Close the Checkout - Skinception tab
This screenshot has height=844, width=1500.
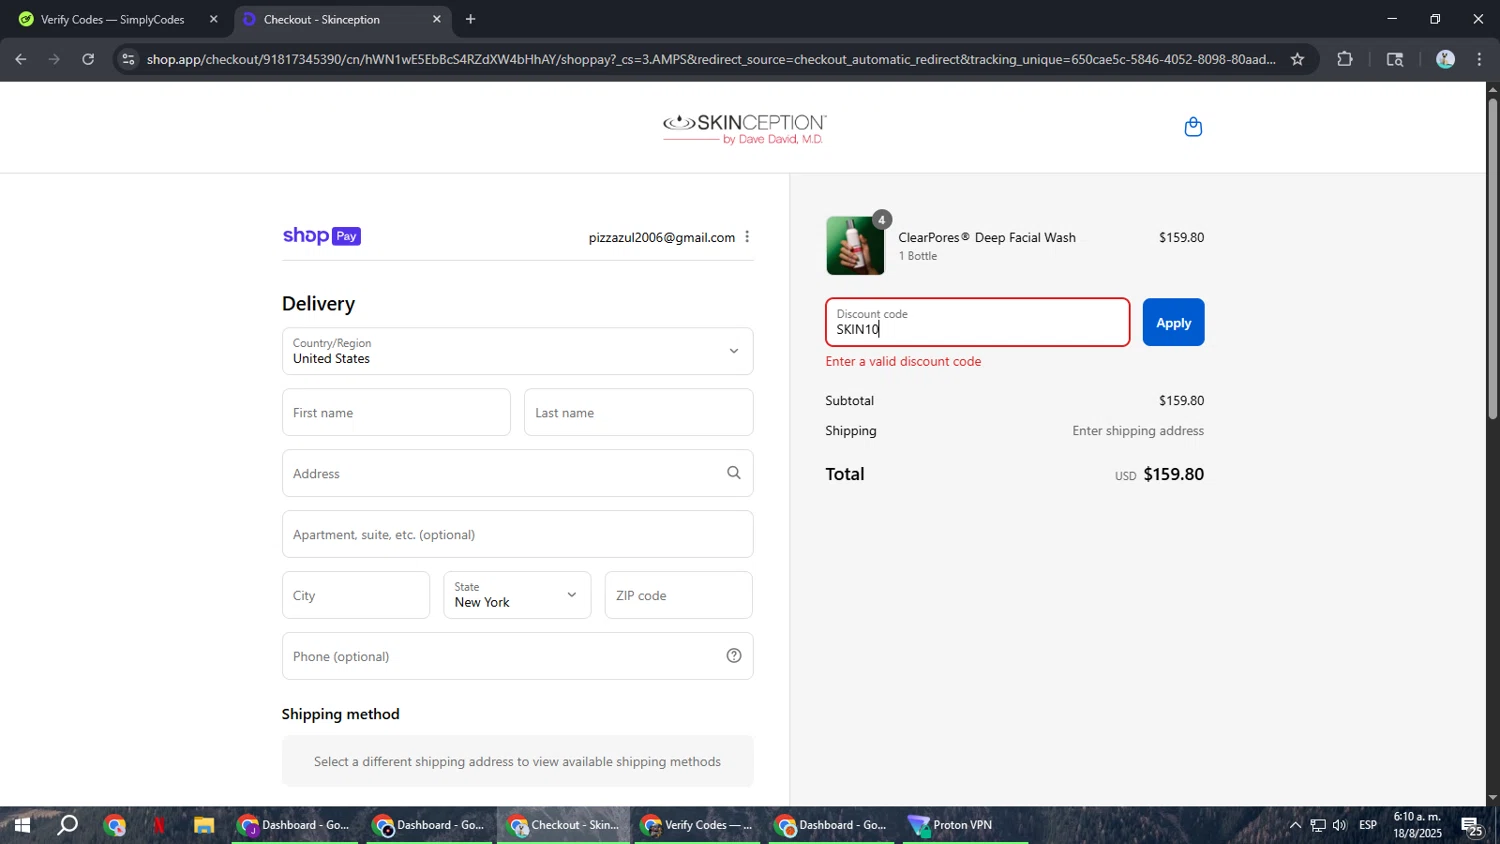coord(436,19)
